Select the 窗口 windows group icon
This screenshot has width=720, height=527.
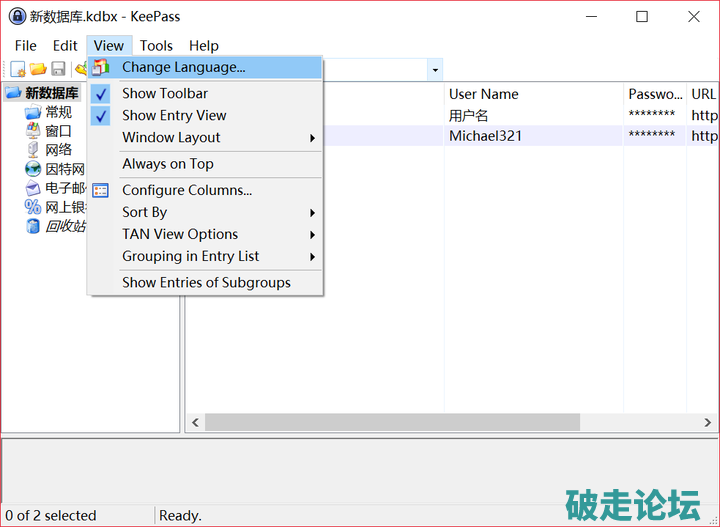(33, 131)
